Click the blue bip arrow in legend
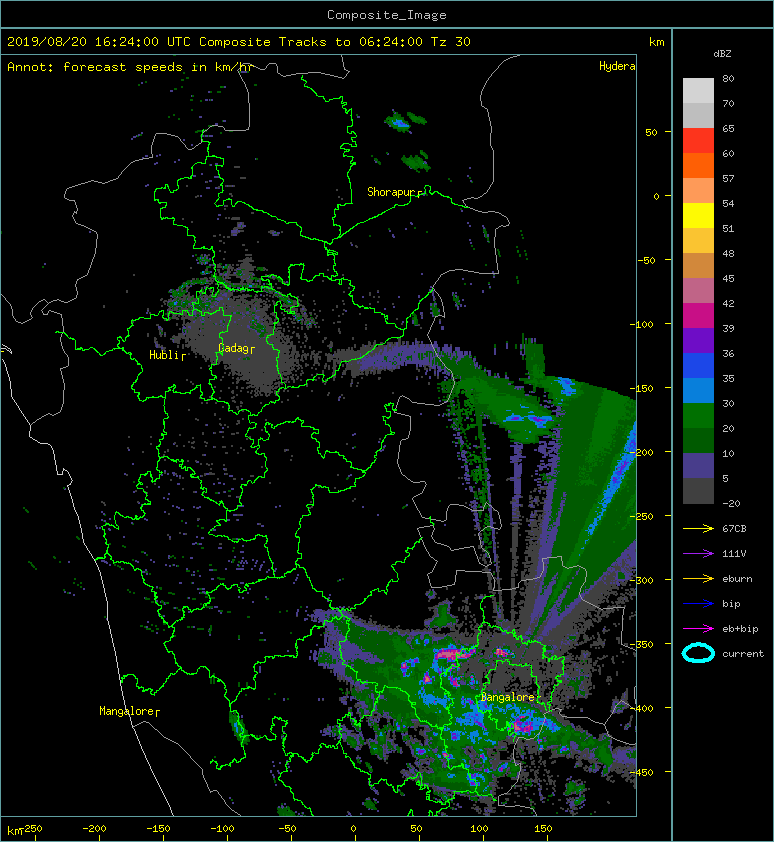The image size is (774, 842). coord(698,604)
